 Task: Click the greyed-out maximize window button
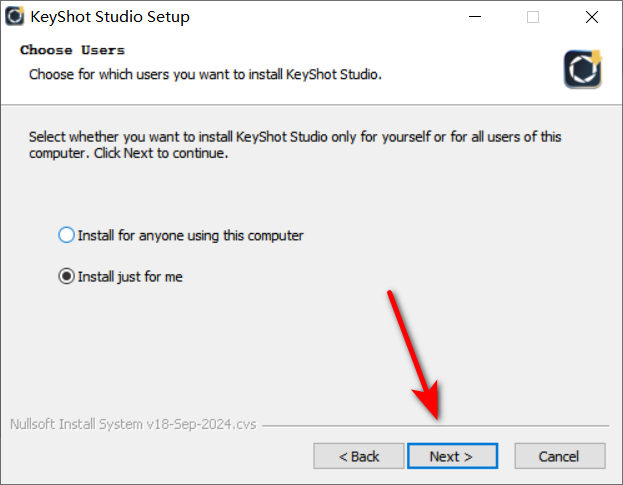point(533,17)
